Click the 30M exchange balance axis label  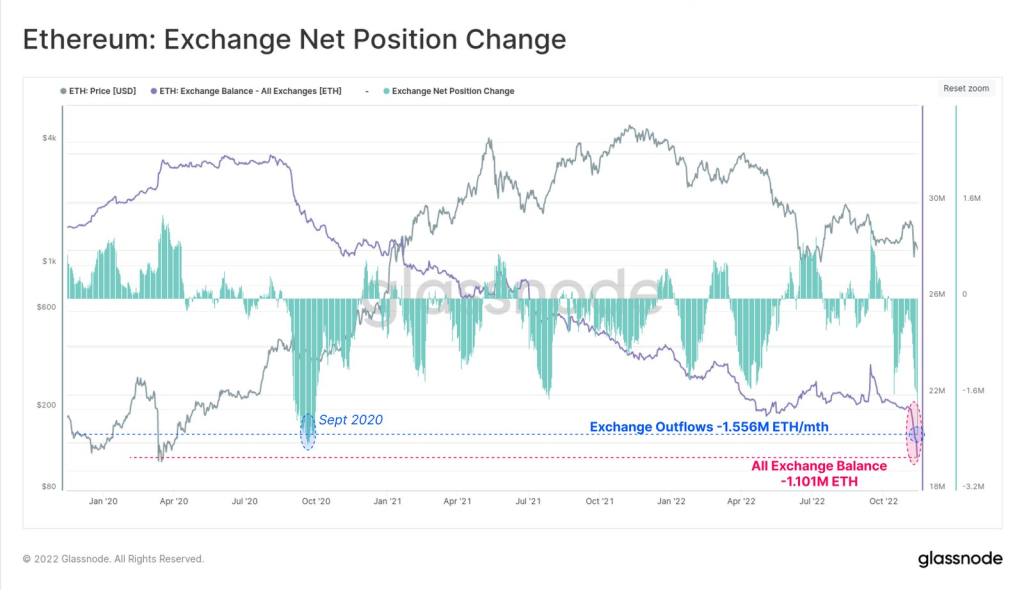pos(937,198)
